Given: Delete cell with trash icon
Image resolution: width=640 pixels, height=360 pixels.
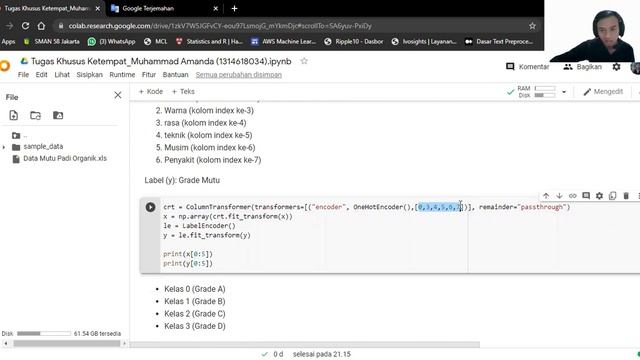Looking at the screenshot, I should click(x=626, y=196).
